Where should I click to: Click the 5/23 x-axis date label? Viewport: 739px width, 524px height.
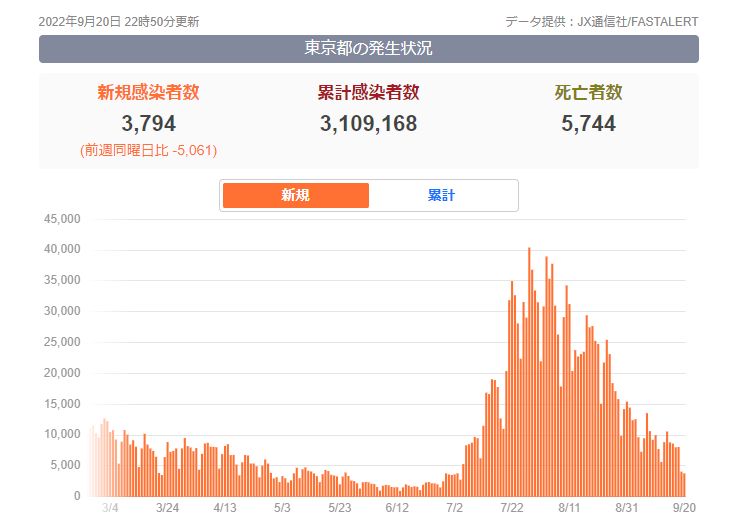pyautogui.click(x=340, y=508)
